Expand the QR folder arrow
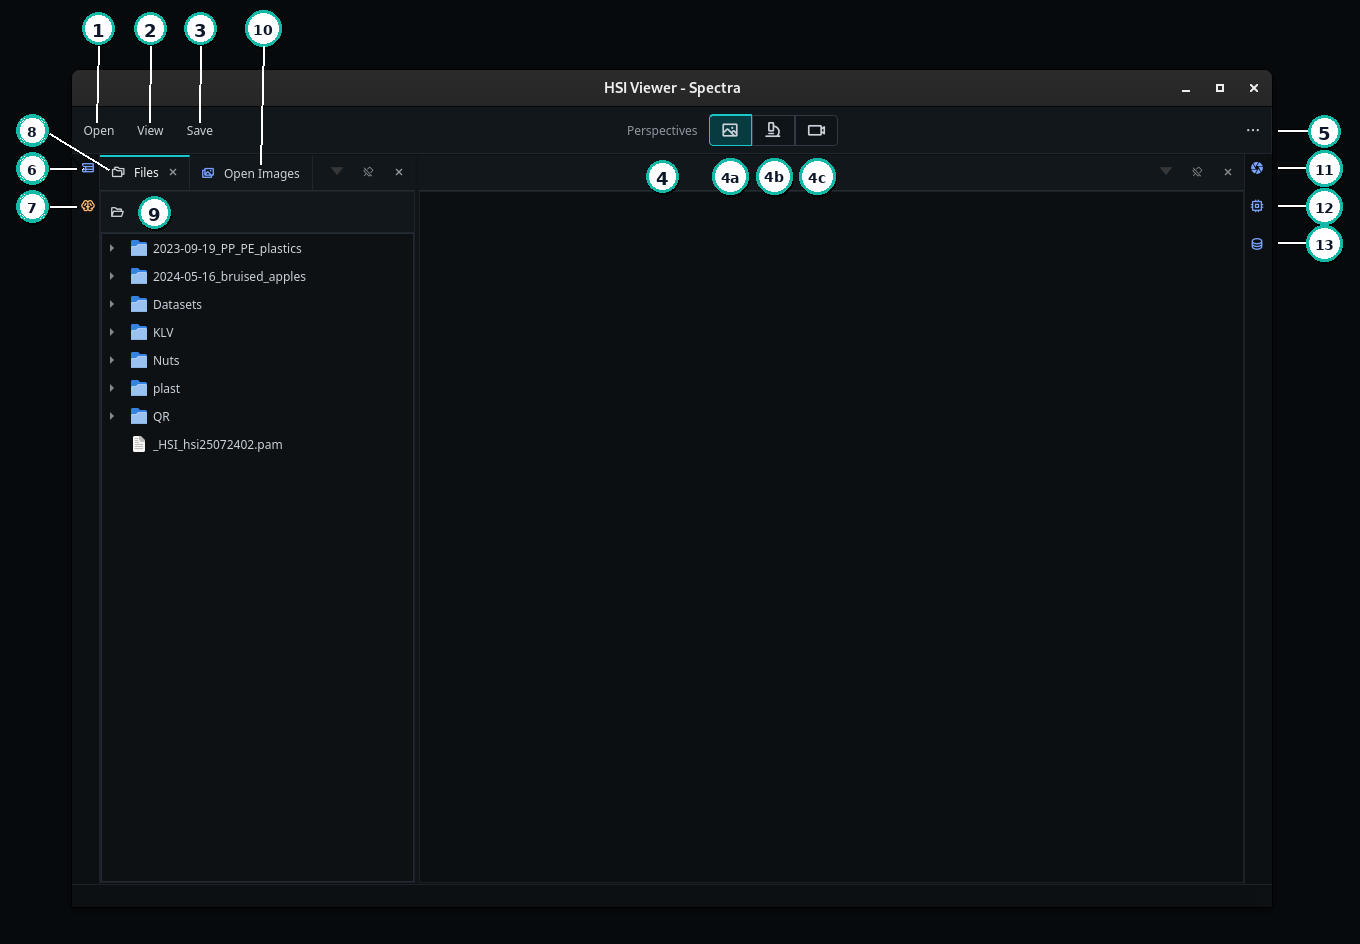This screenshot has width=1360, height=944. pos(112,416)
